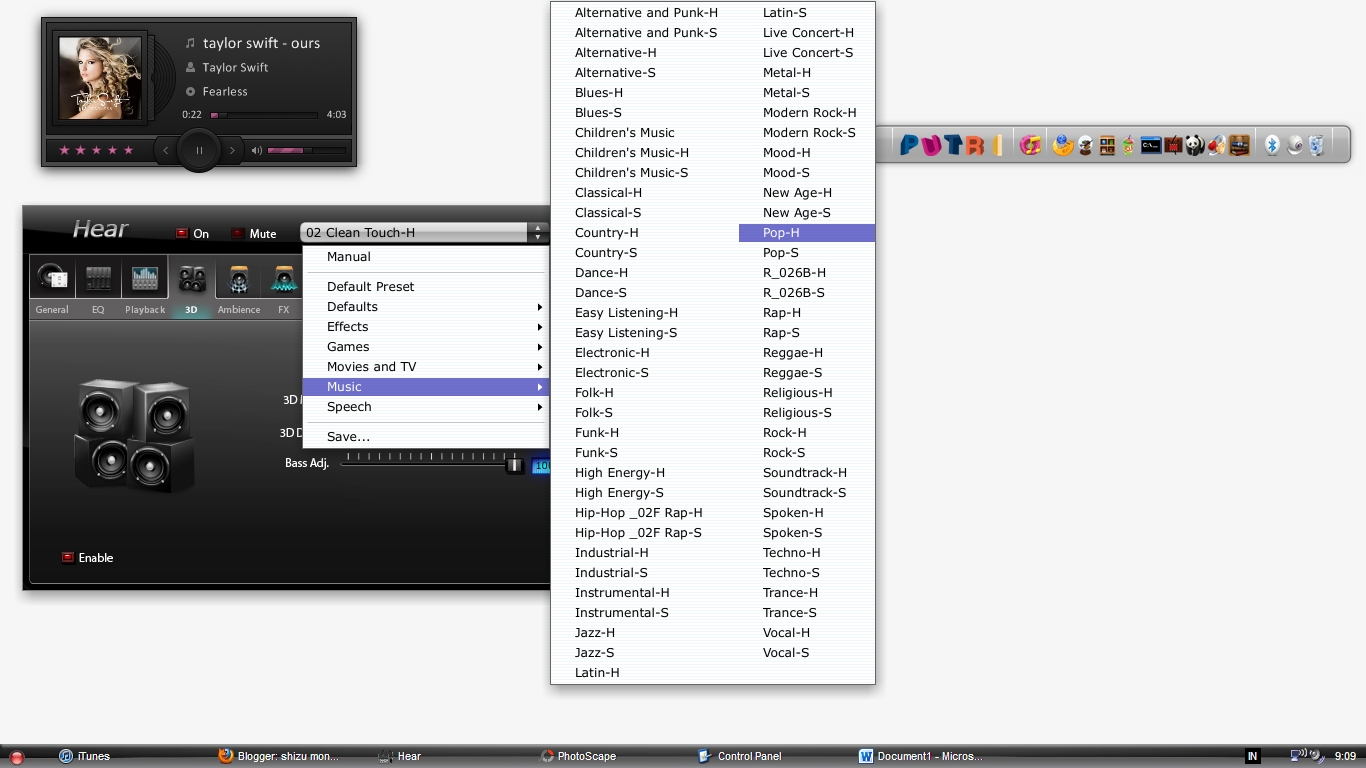Click the preset dropdown up/down arrows
The height and width of the screenshot is (768, 1366).
pyautogui.click(x=538, y=232)
